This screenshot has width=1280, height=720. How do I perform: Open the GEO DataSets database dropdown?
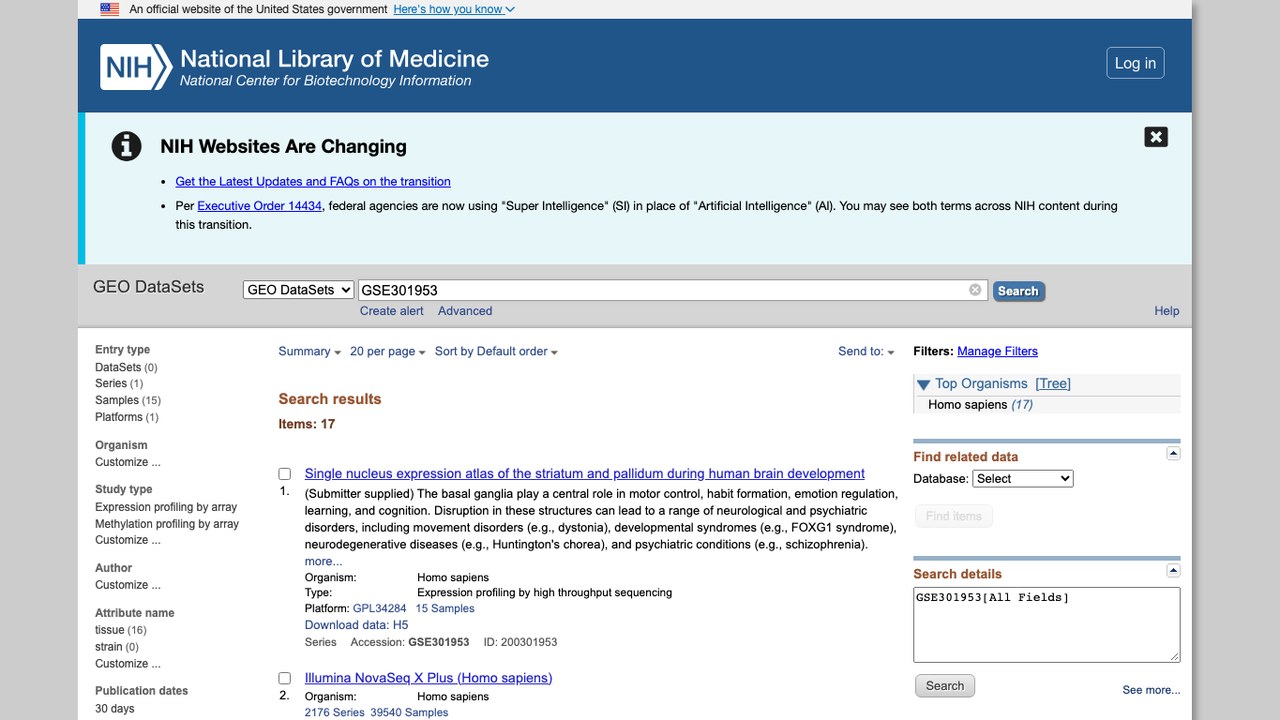pyautogui.click(x=299, y=290)
